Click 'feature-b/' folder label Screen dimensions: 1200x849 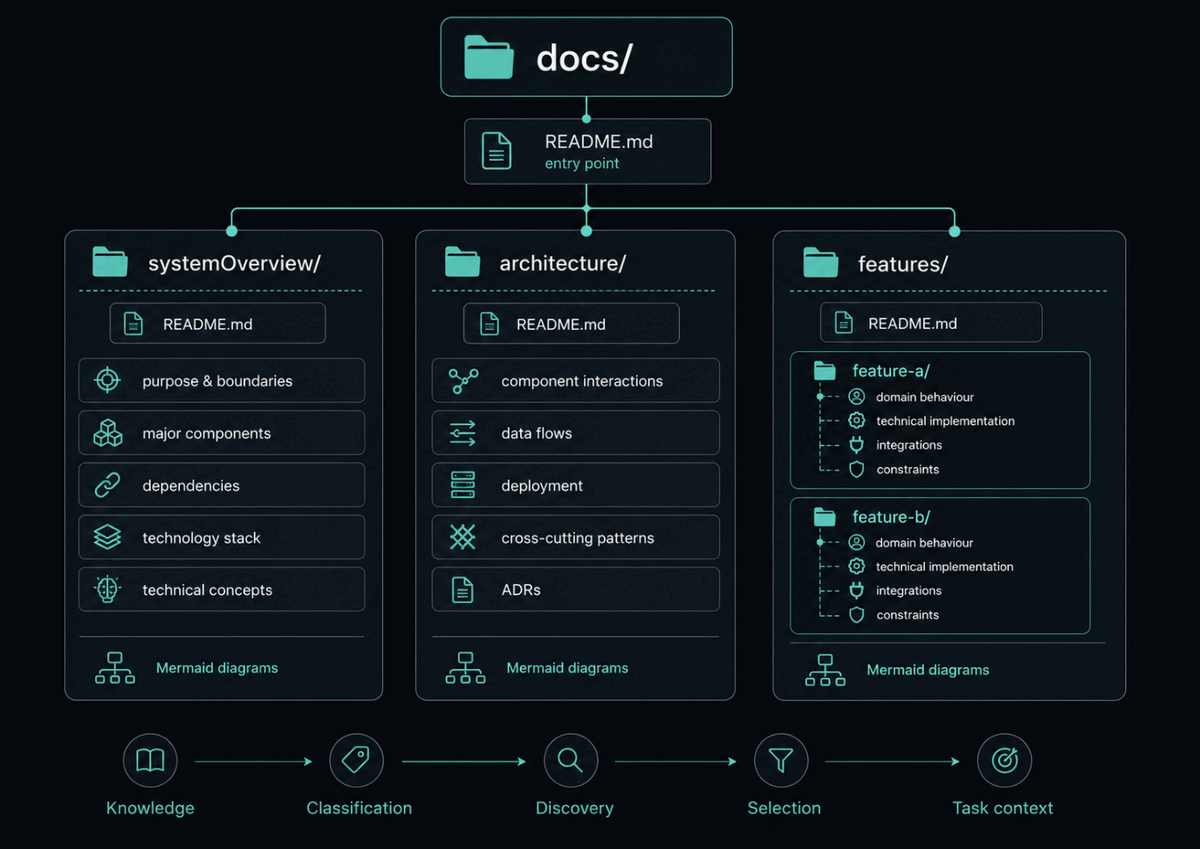891,517
